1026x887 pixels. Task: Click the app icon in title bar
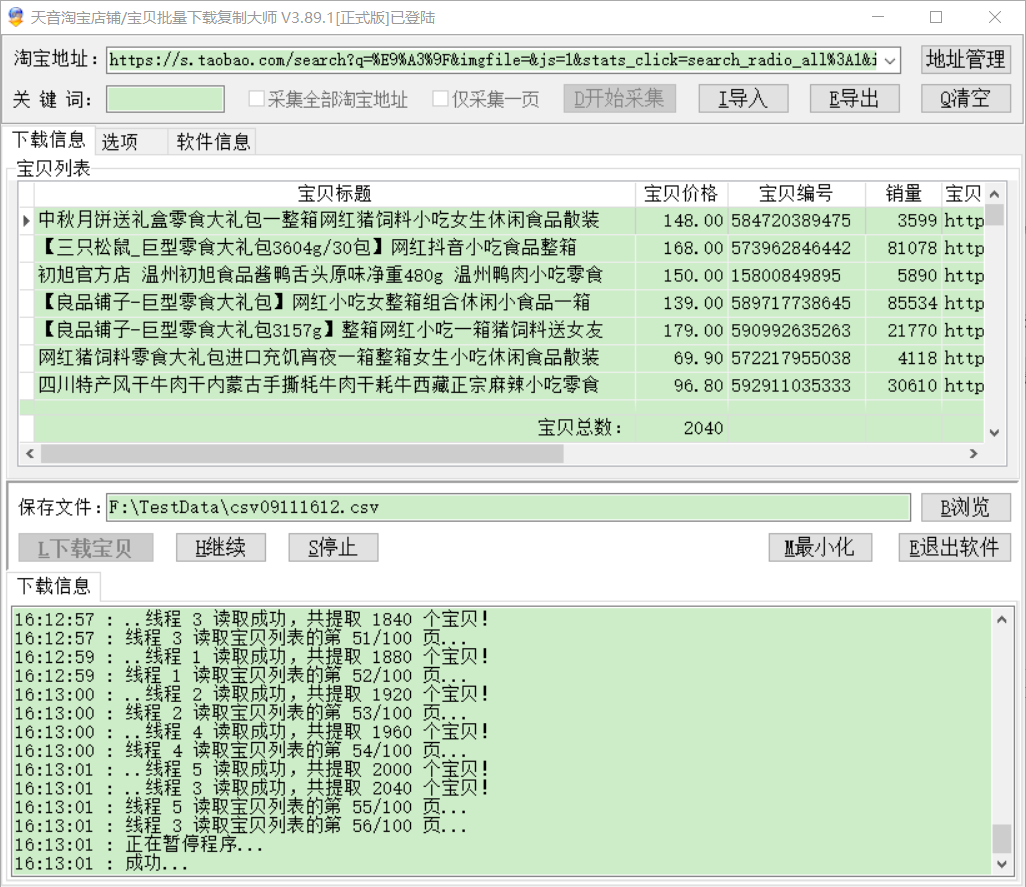tap(15, 17)
